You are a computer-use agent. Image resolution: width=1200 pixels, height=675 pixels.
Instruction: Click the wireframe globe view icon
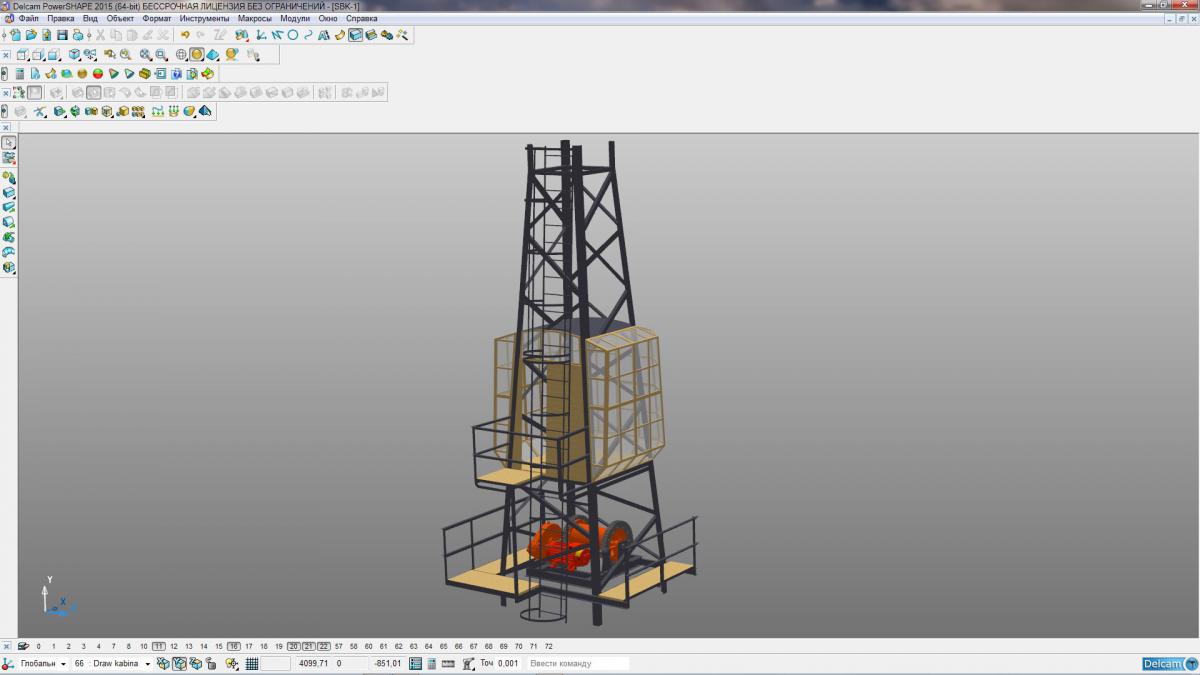coord(181,54)
